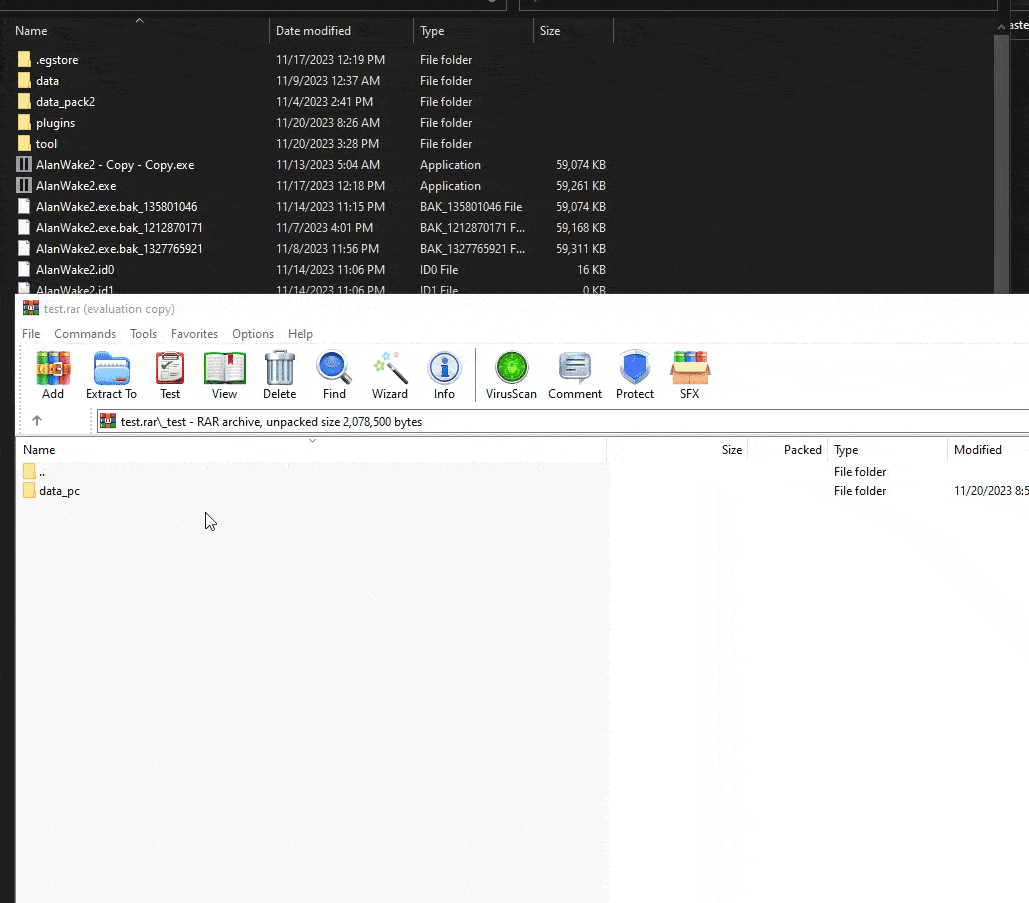Launch the Wizard wand icon

click(390, 375)
